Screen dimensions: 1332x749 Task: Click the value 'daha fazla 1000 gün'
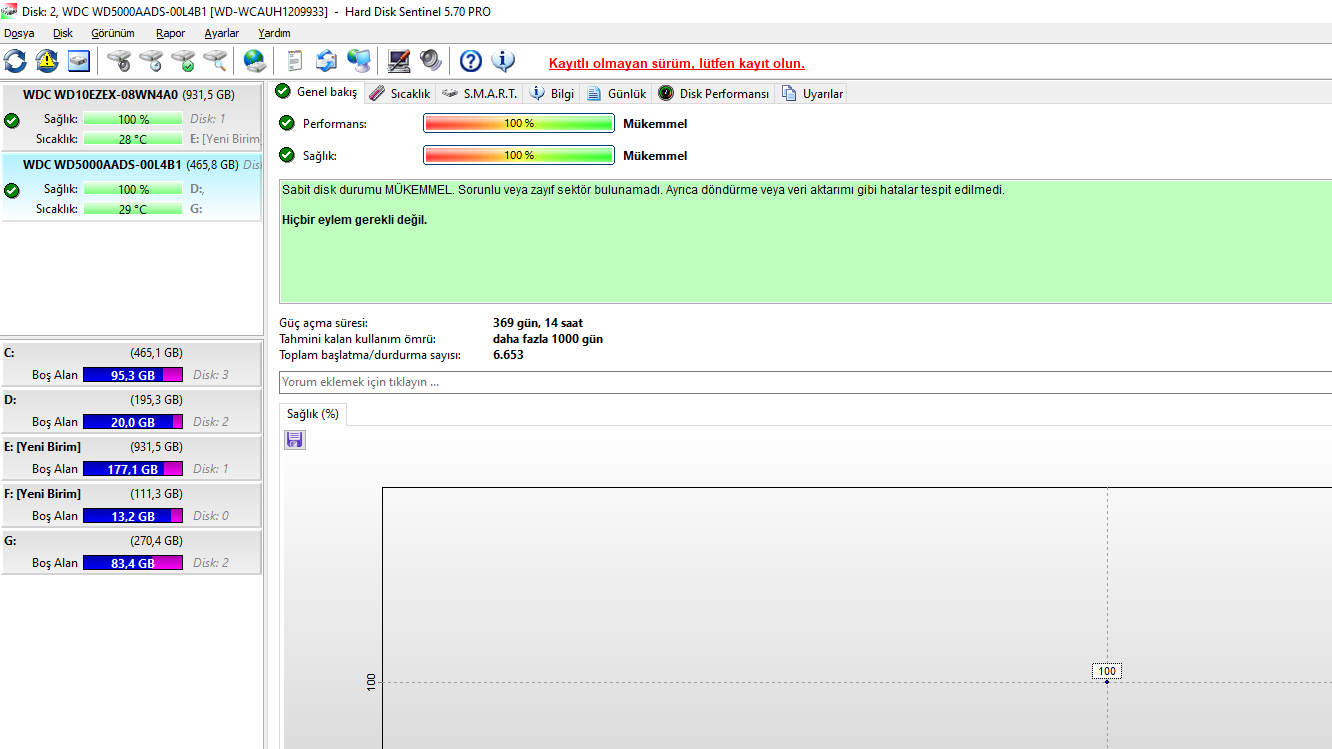(x=548, y=339)
